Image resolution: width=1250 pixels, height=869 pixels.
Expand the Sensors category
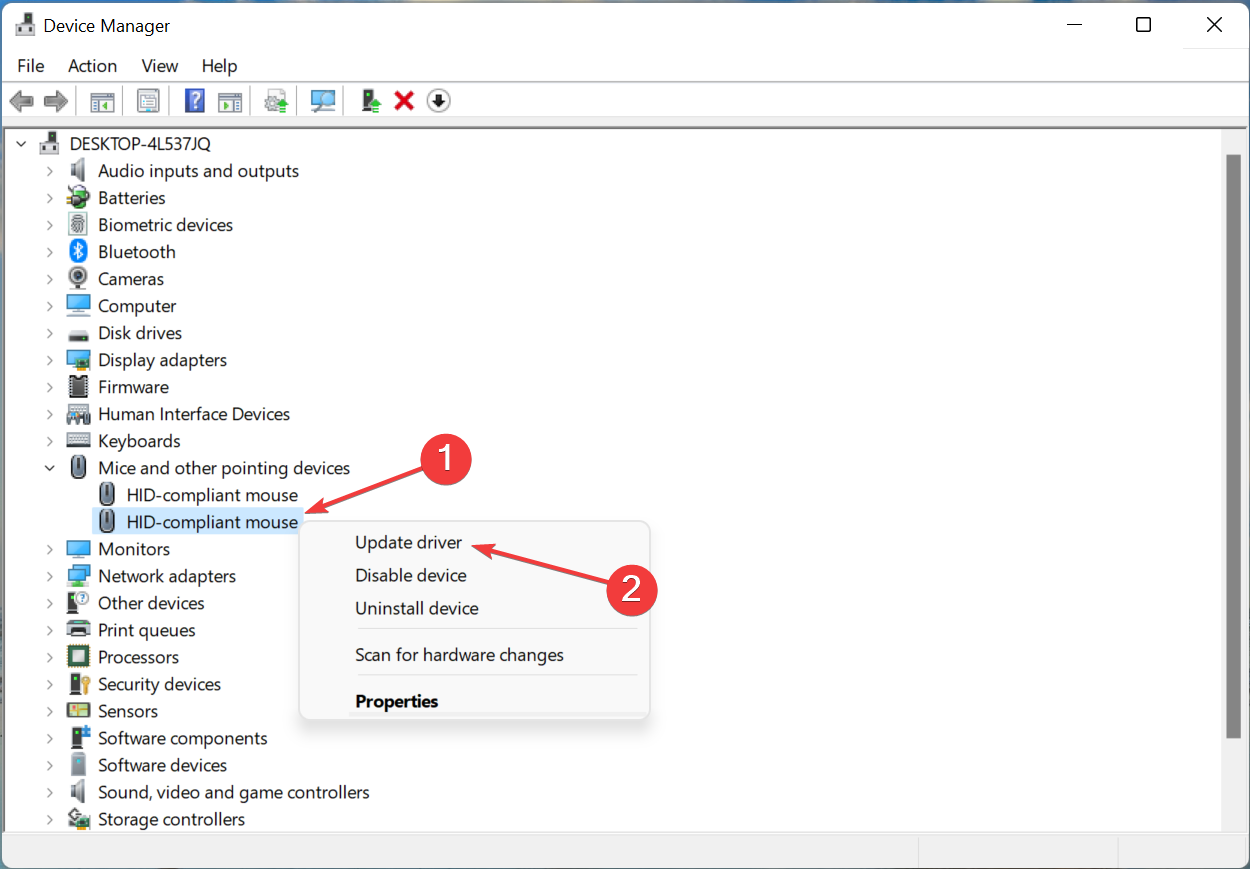(49, 711)
